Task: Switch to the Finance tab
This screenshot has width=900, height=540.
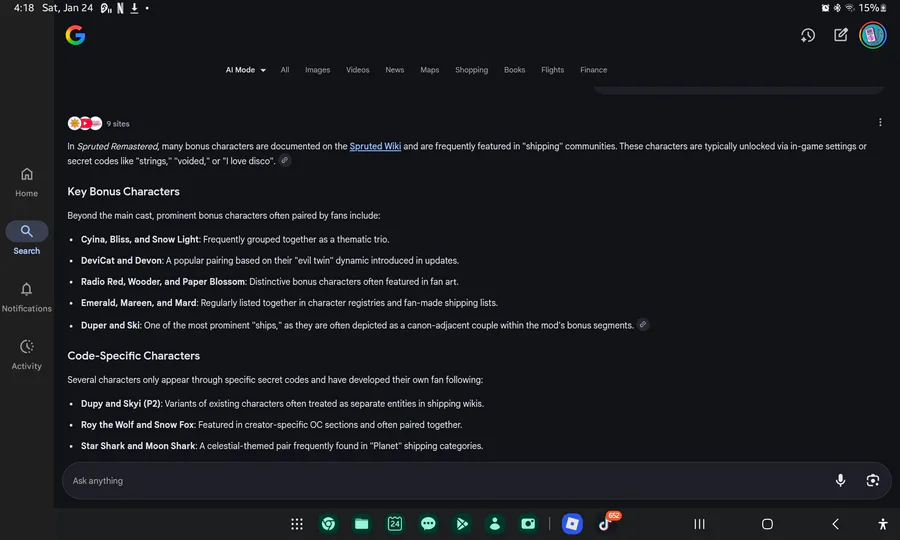Action: [593, 70]
